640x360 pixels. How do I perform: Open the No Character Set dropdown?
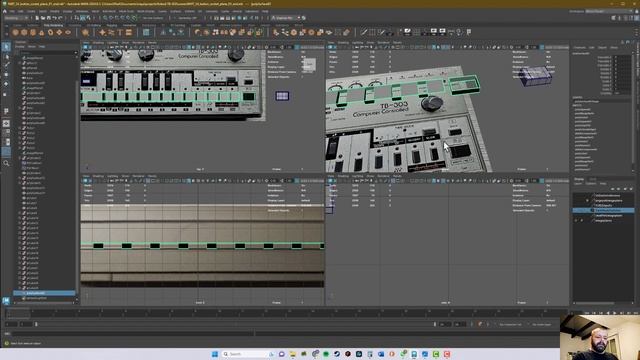click(x=510, y=324)
